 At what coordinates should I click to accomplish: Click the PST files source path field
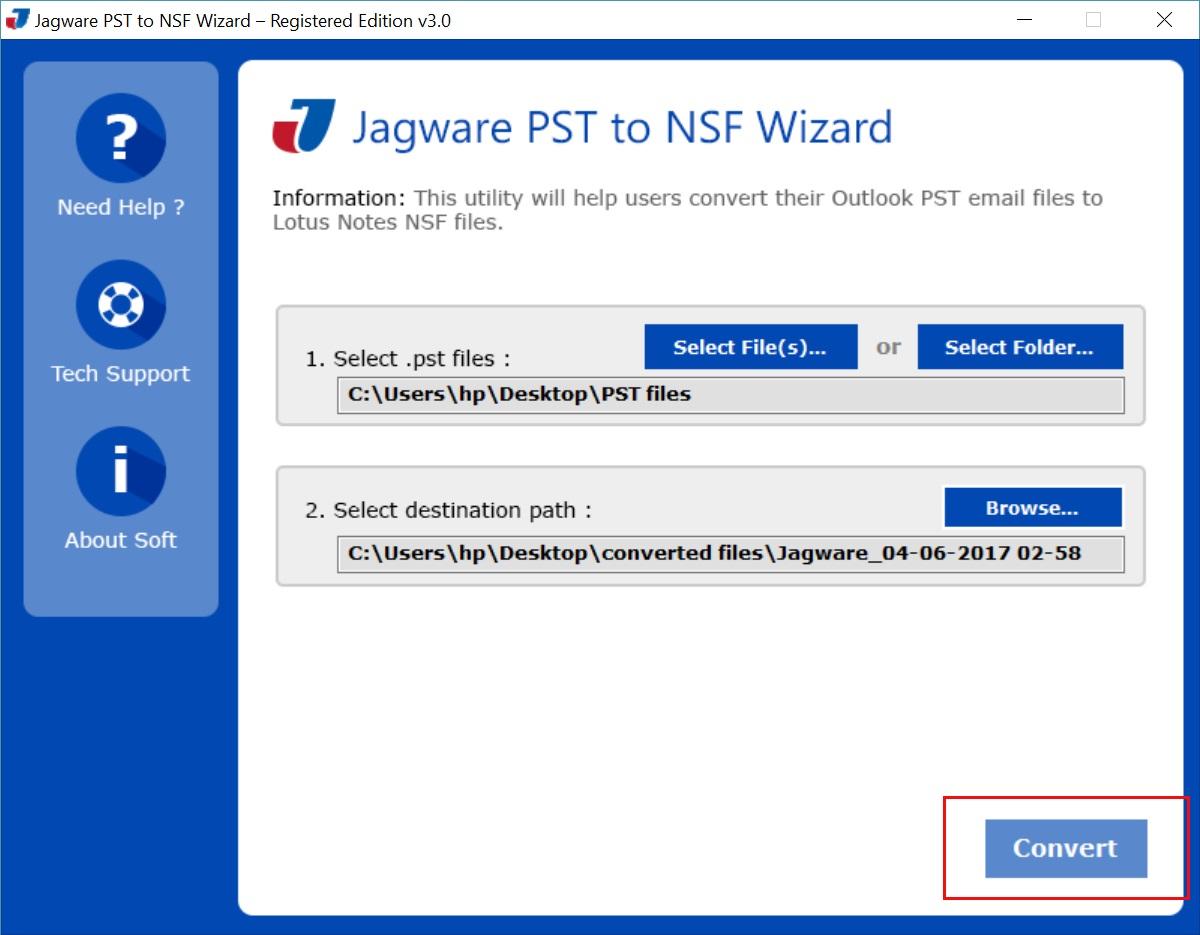pyautogui.click(x=731, y=395)
